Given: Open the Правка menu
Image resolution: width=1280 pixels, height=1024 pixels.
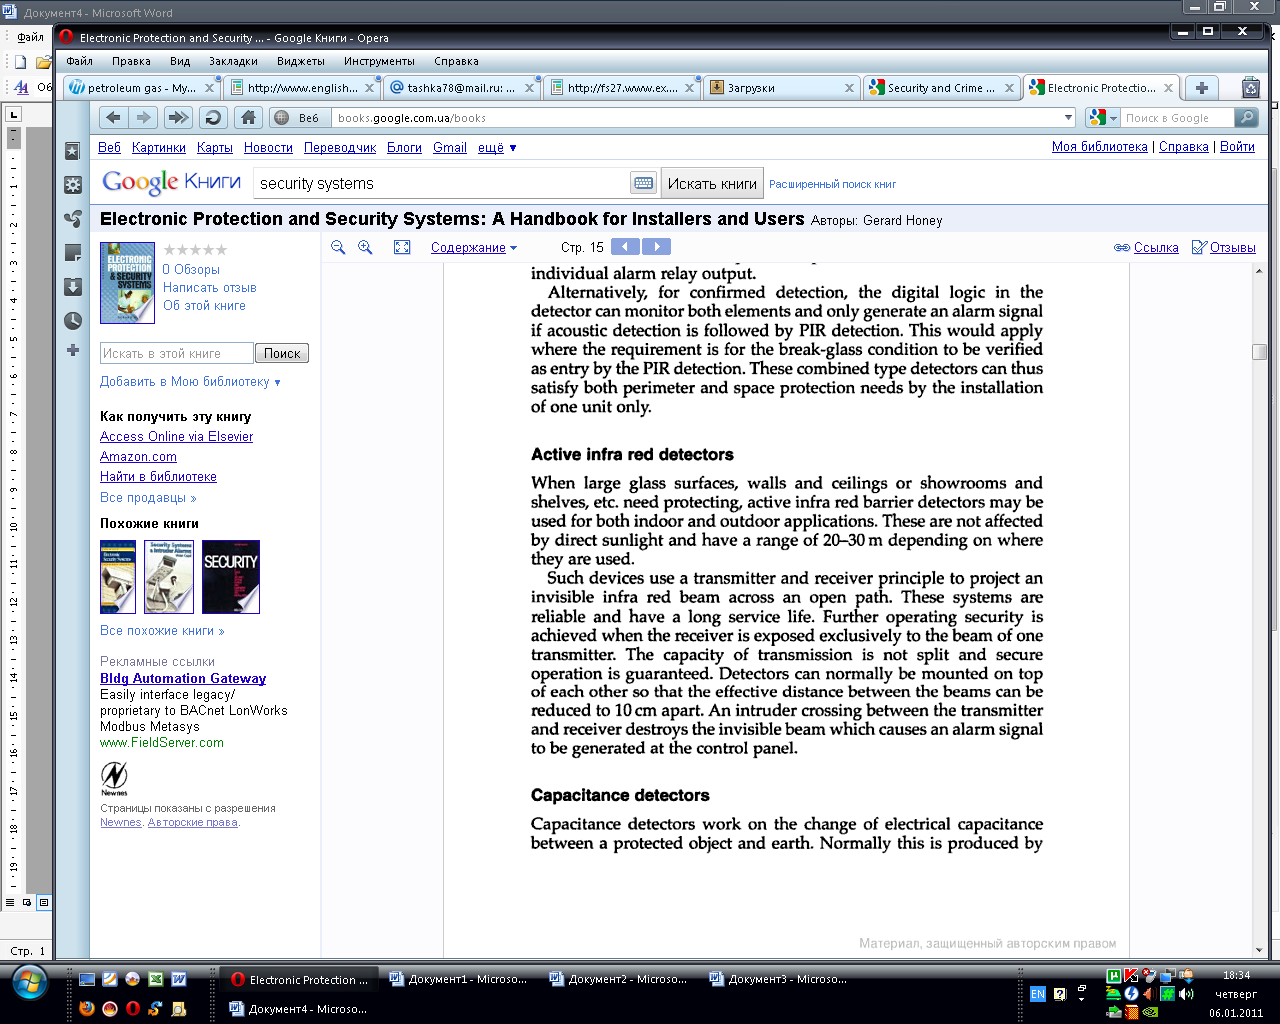Looking at the screenshot, I should (x=131, y=61).
